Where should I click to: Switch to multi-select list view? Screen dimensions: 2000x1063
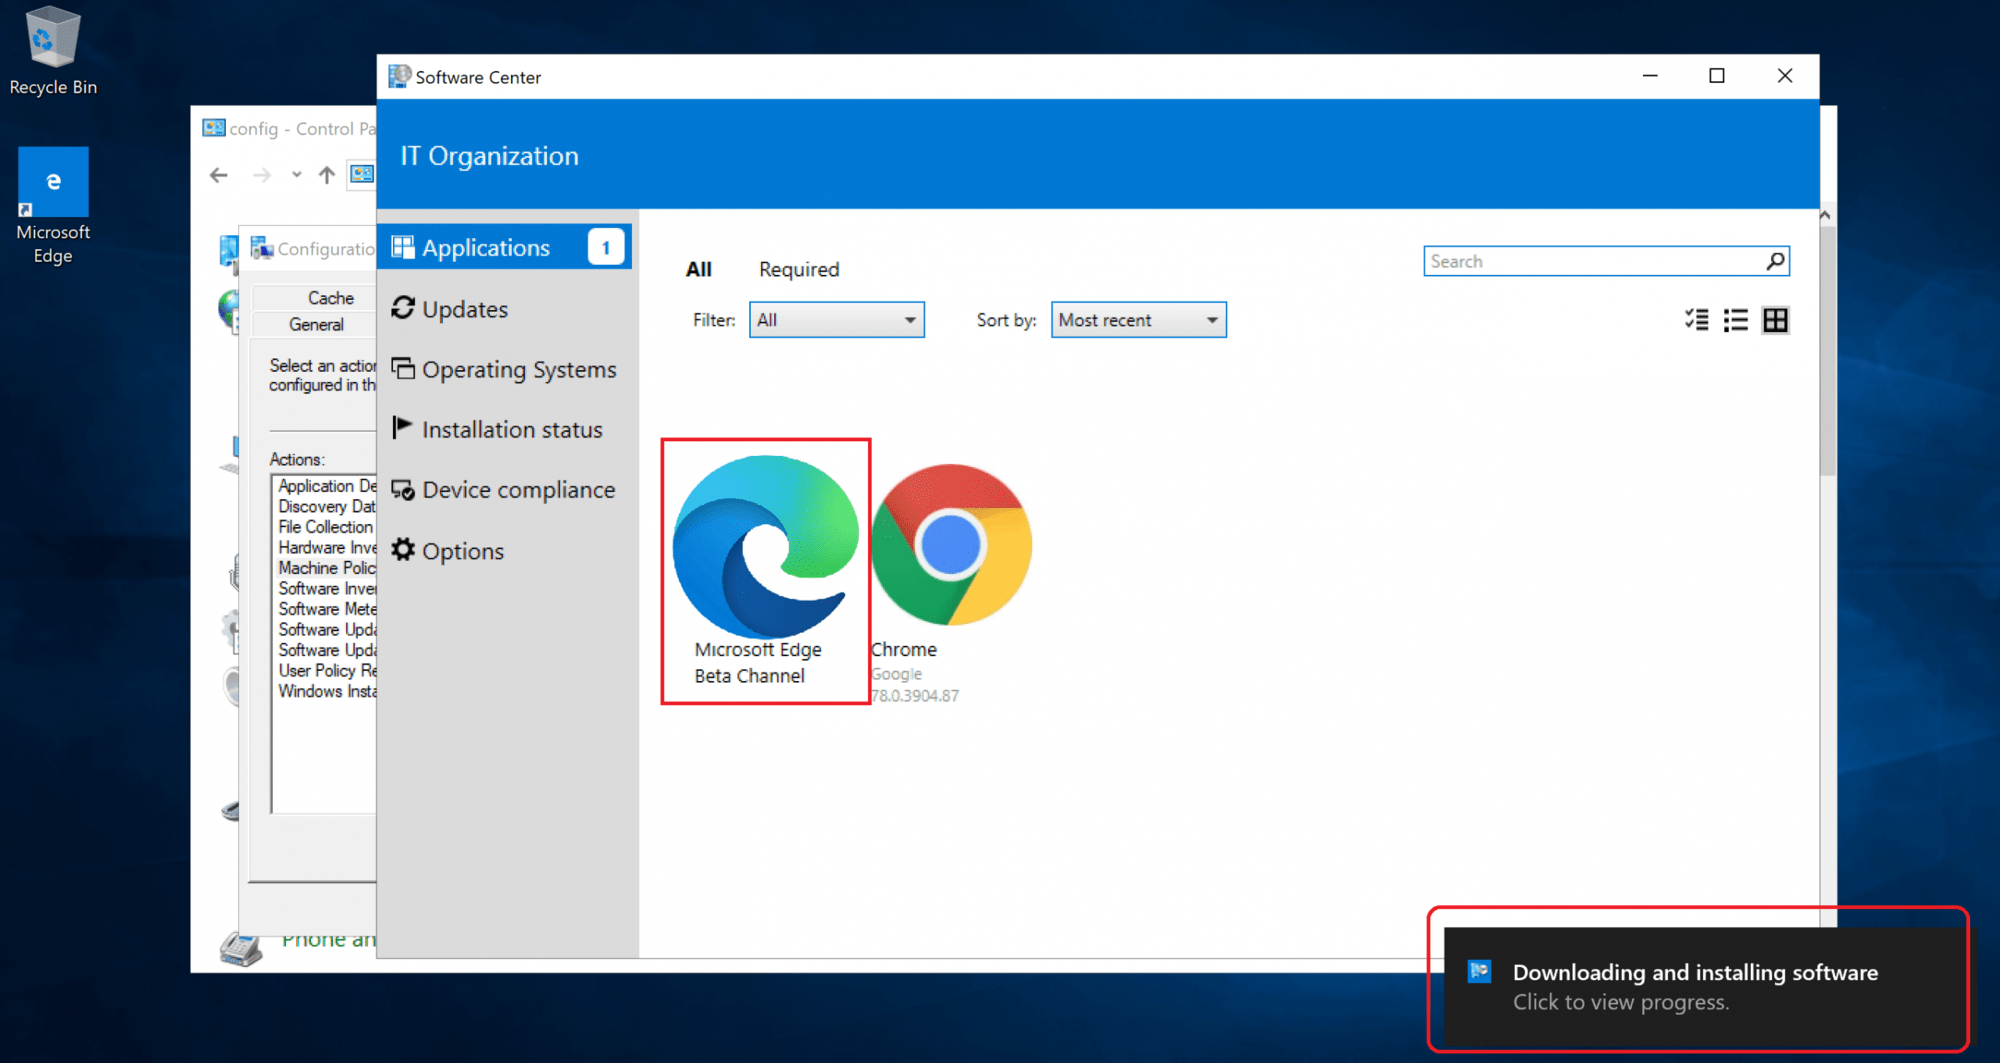click(x=1696, y=320)
